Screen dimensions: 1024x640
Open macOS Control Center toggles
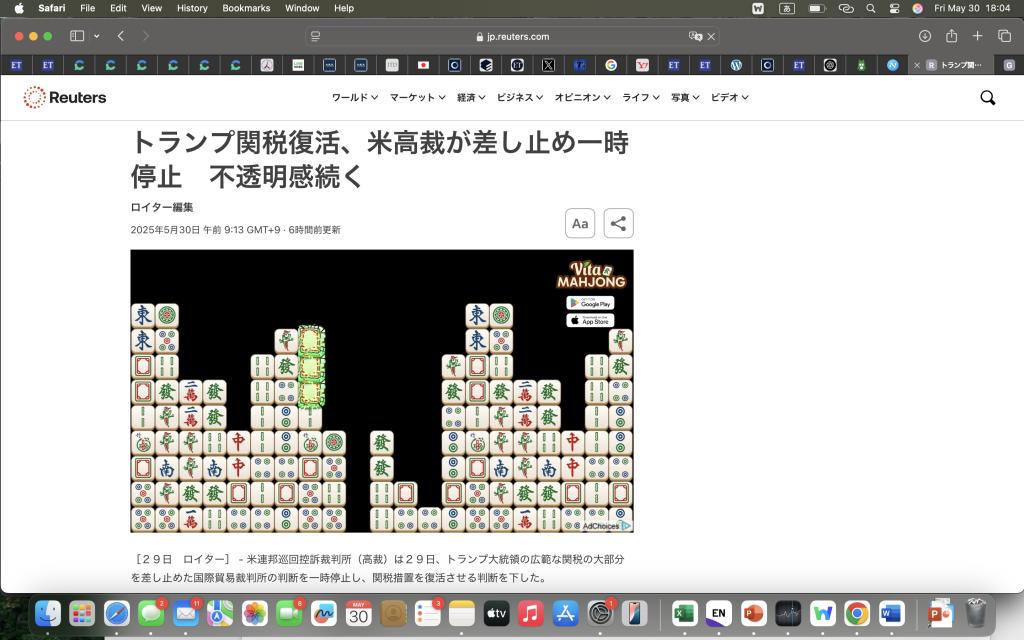[893, 8]
